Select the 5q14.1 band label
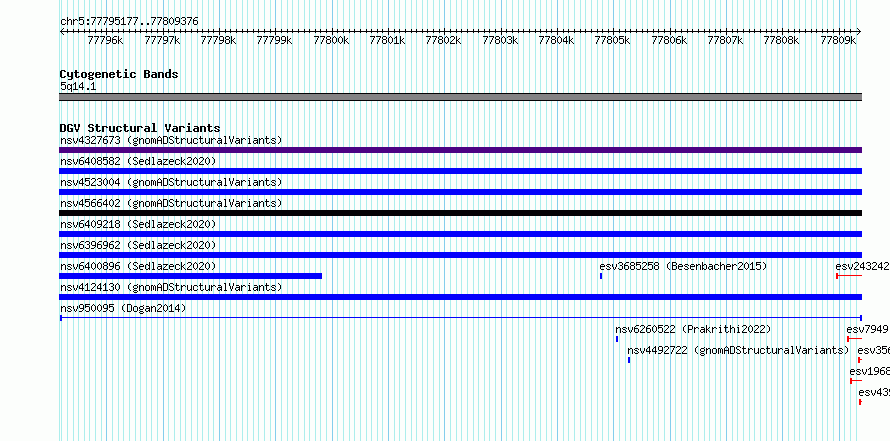The image size is (890, 441). [78, 86]
